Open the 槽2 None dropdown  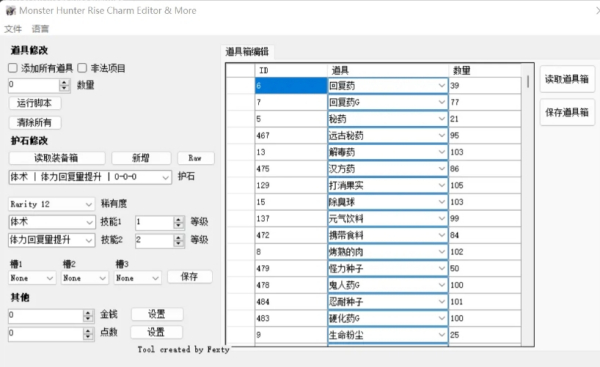85,278
